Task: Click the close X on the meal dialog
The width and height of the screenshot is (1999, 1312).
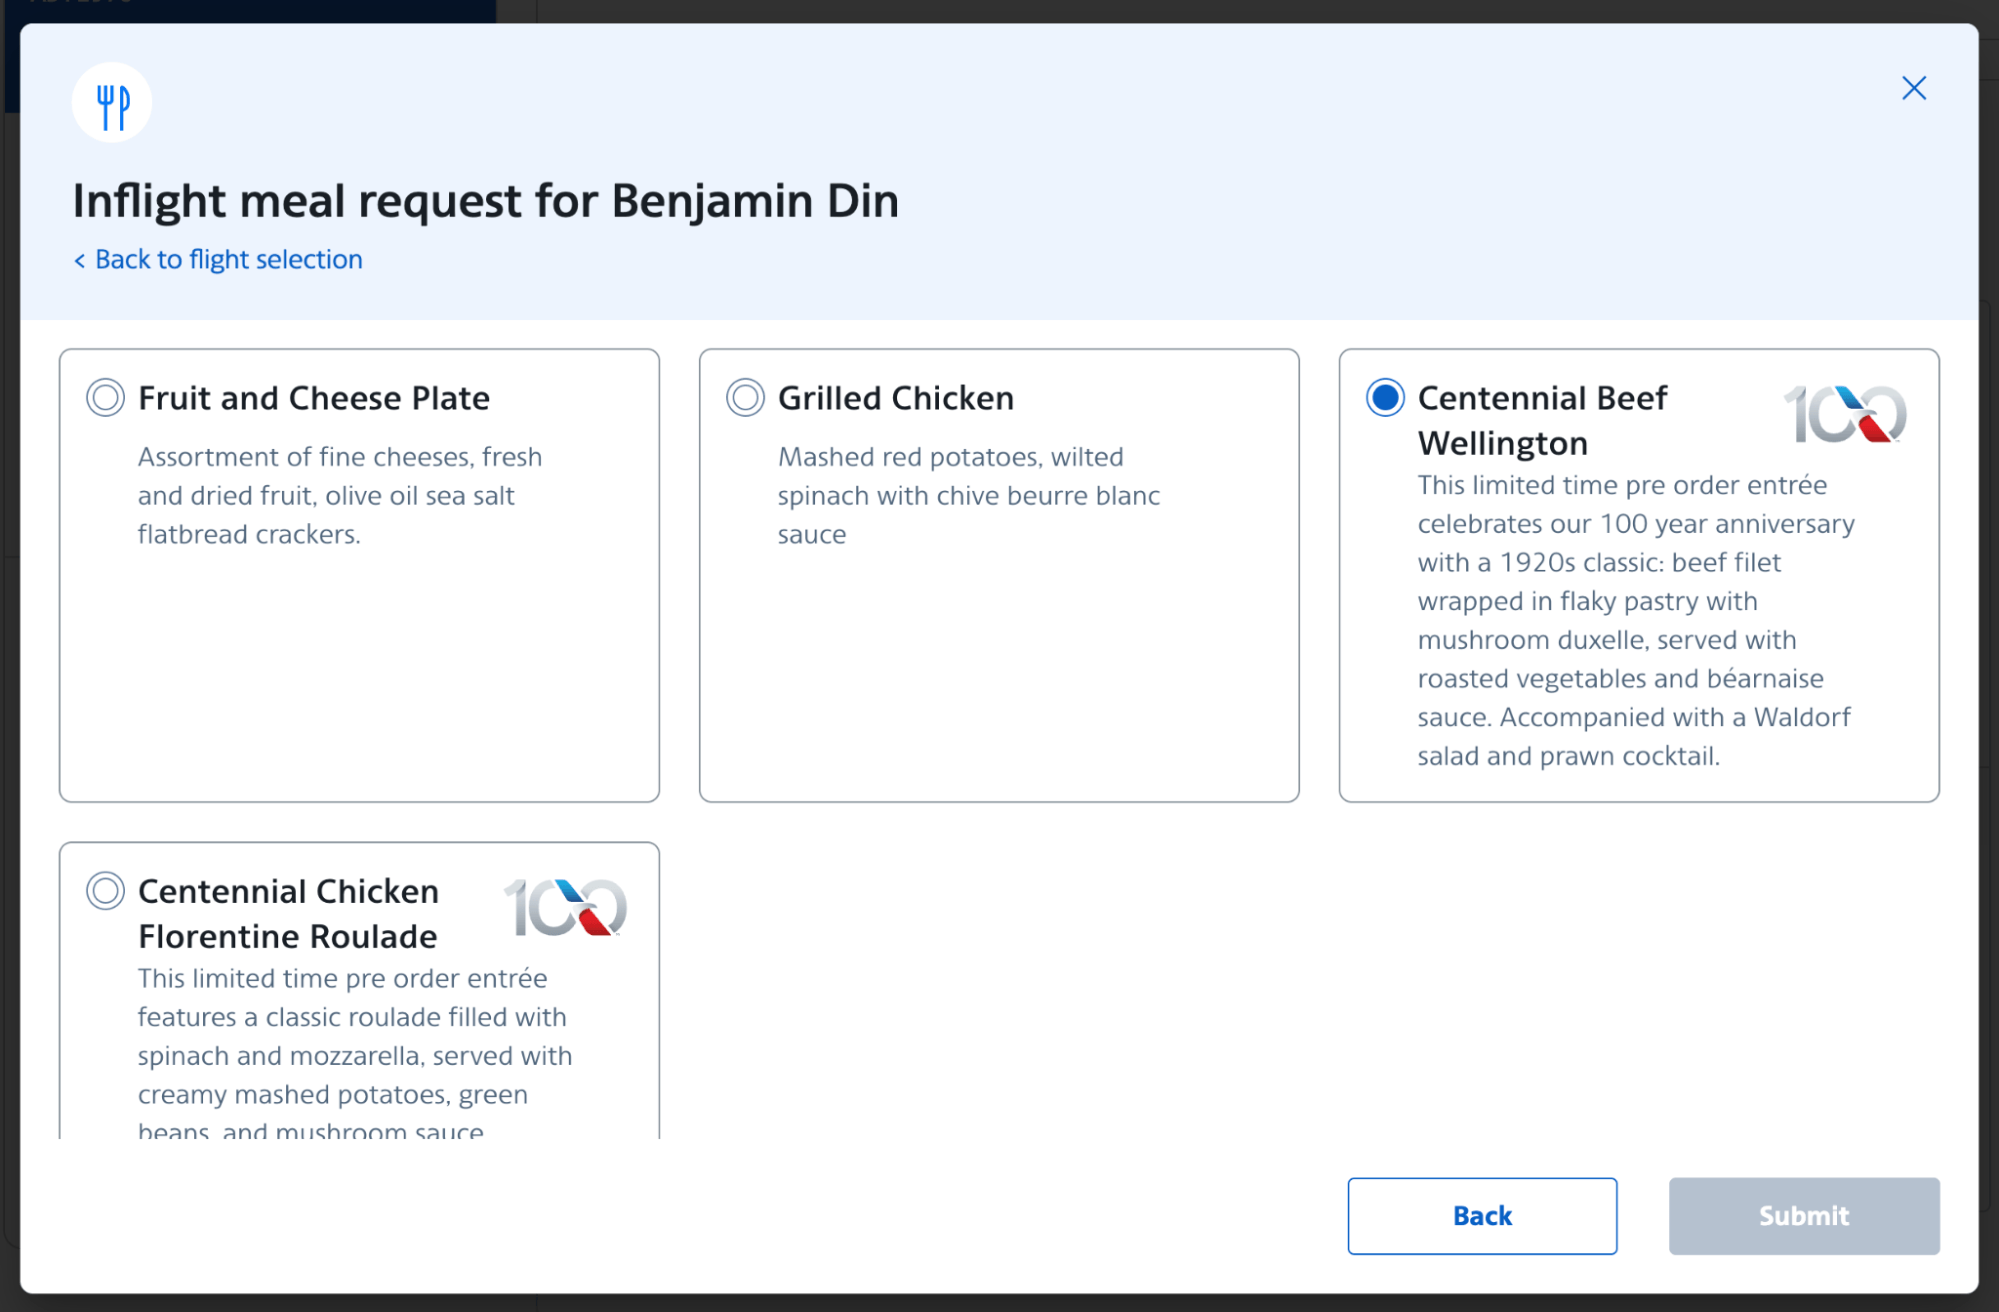Action: coord(1913,88)
